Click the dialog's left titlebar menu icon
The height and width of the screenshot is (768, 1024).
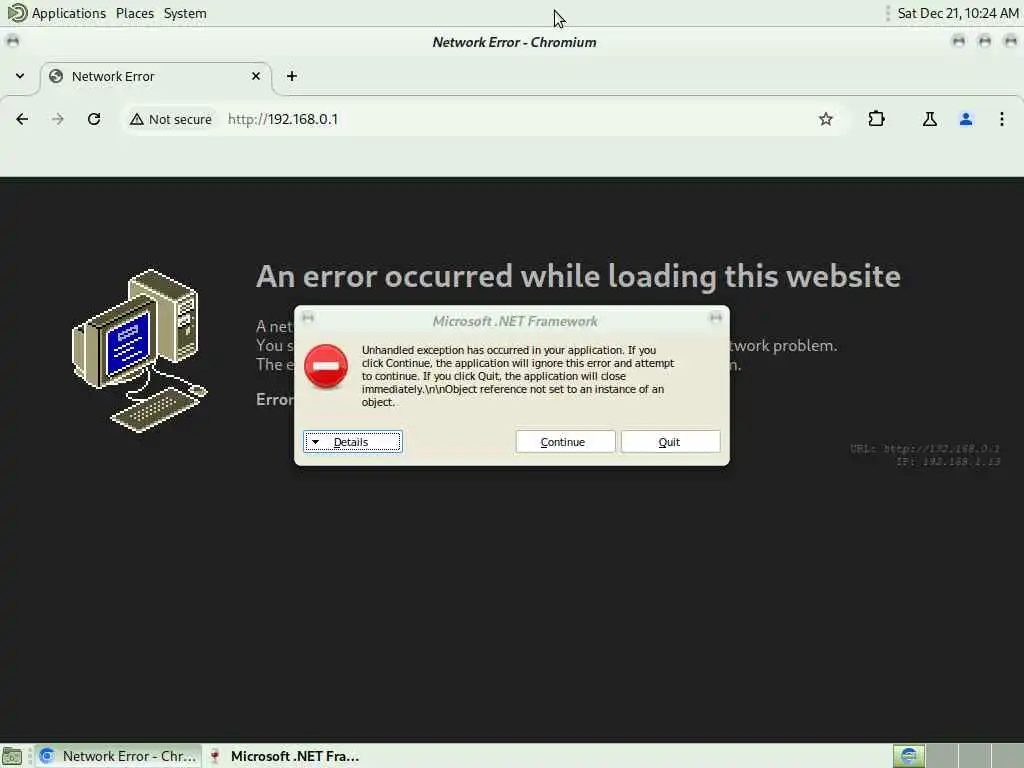pos(308,318)
